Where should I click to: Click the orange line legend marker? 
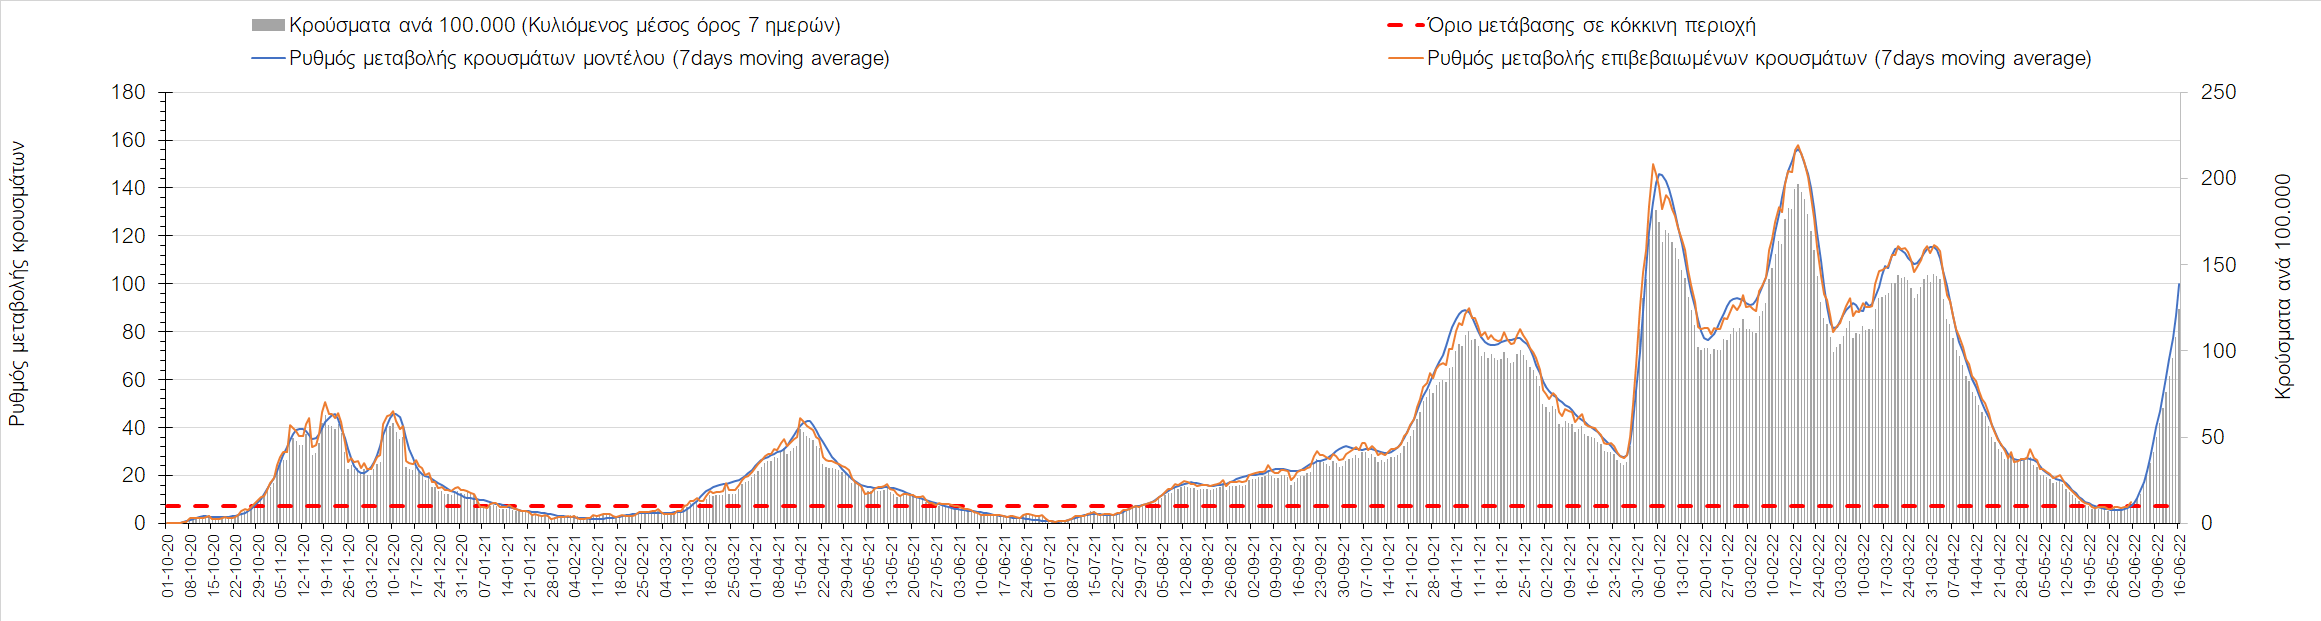[x=1405, y=59]
